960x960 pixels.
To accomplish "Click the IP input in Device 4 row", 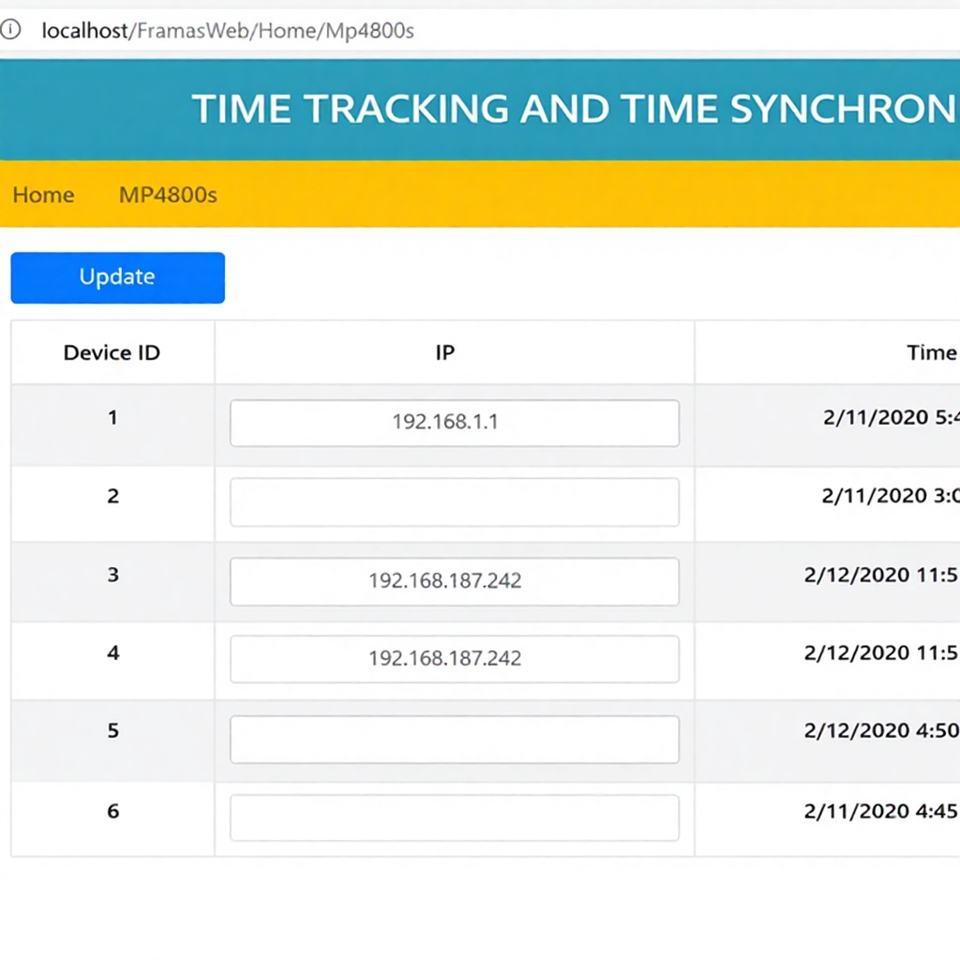I will pyautogui.click(x=454, y=659).
